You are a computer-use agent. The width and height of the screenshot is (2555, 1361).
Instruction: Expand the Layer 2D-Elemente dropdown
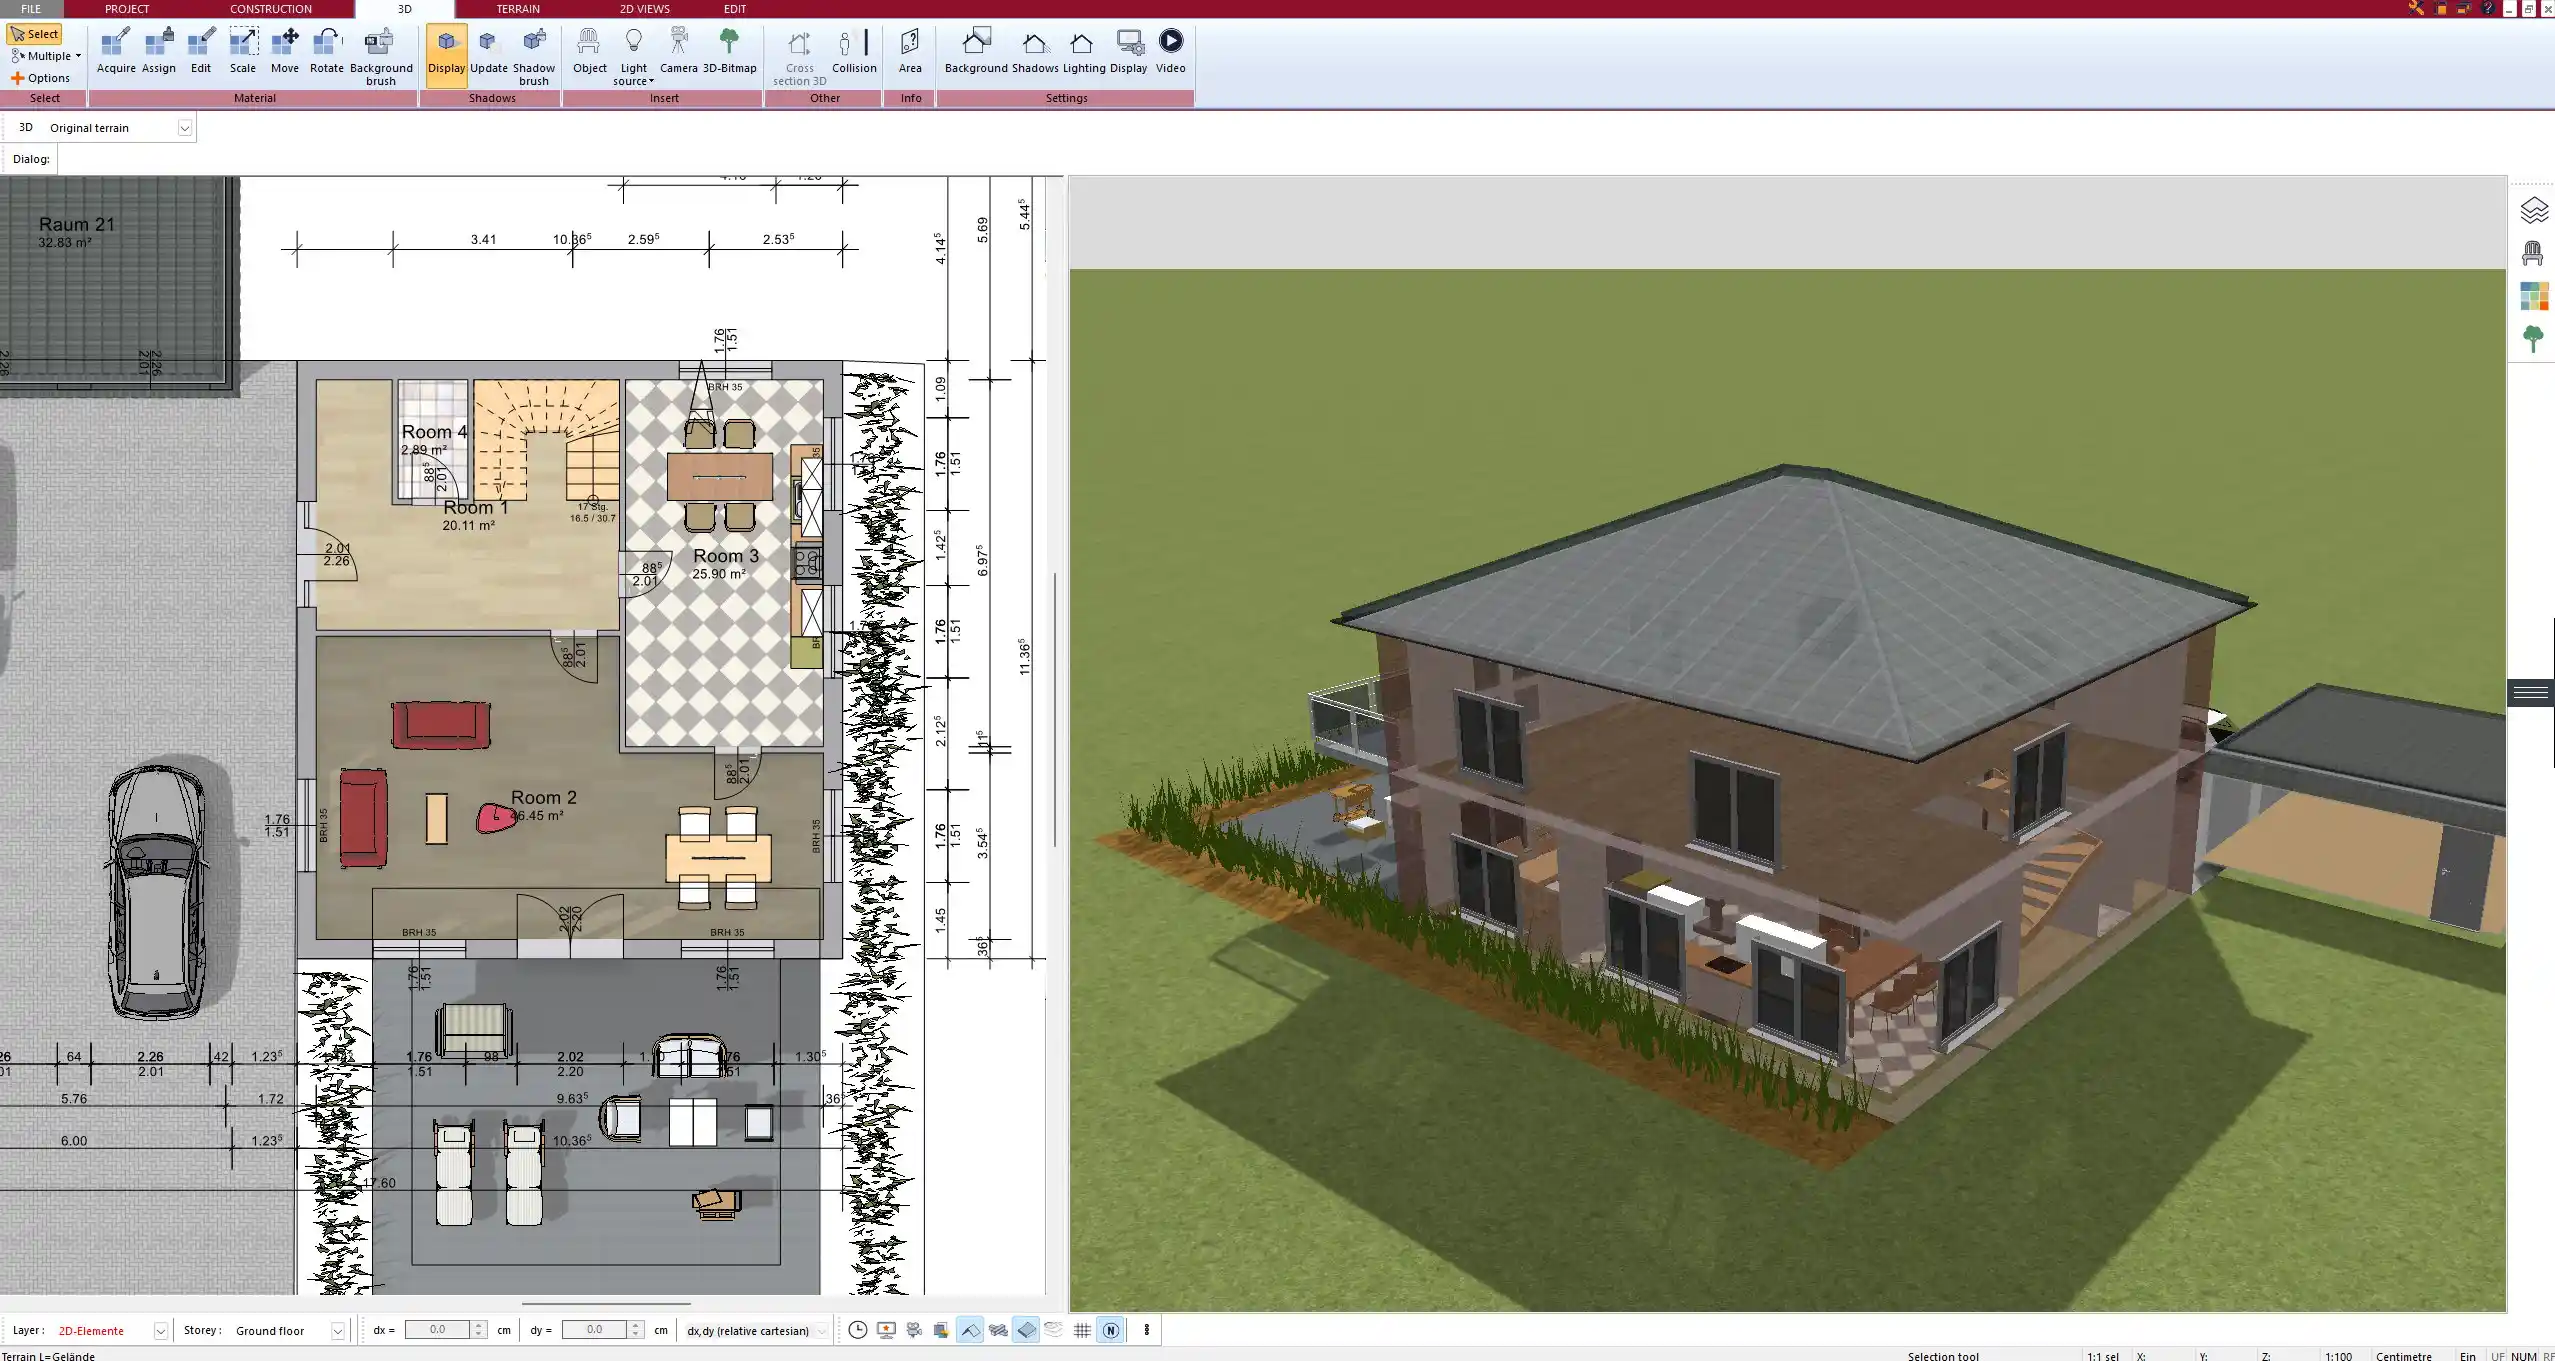160,1331
